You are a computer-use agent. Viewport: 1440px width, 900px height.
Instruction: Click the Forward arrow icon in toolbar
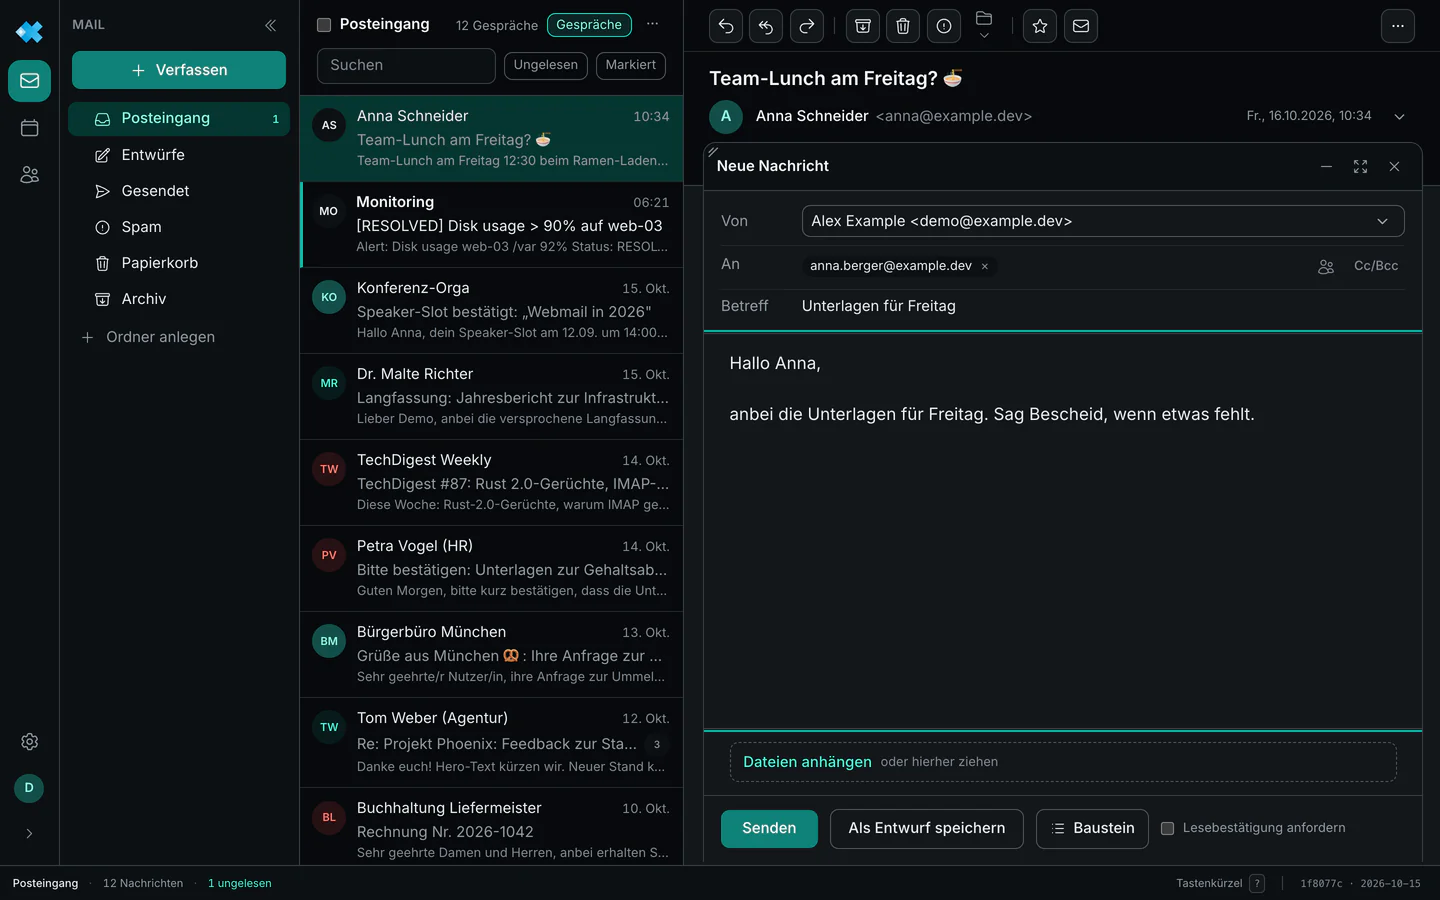click(807, 26)
